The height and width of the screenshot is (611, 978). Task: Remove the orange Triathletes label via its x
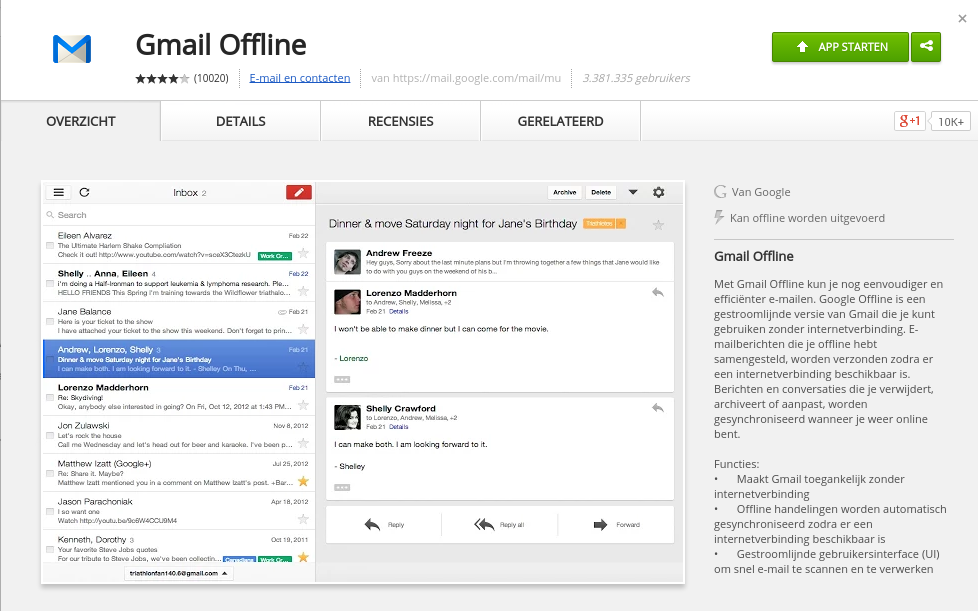point(621,223)
